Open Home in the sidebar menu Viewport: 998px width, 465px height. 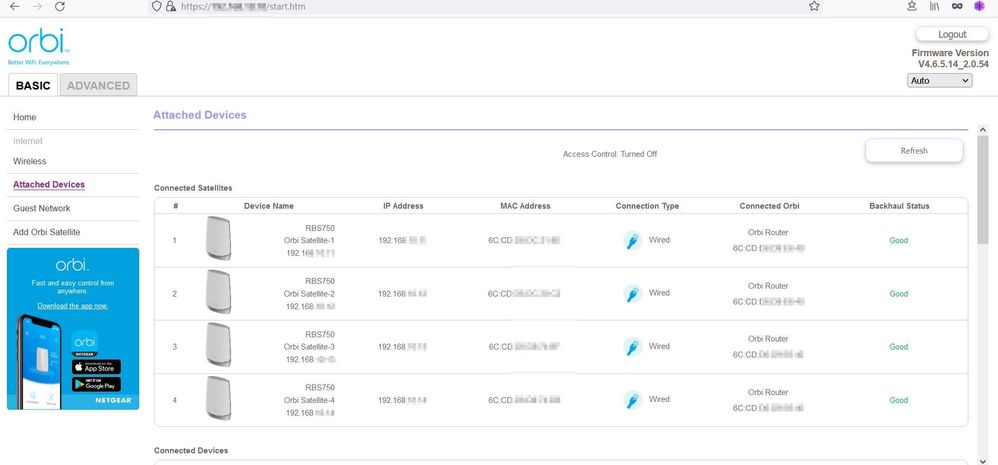[25, 117]
